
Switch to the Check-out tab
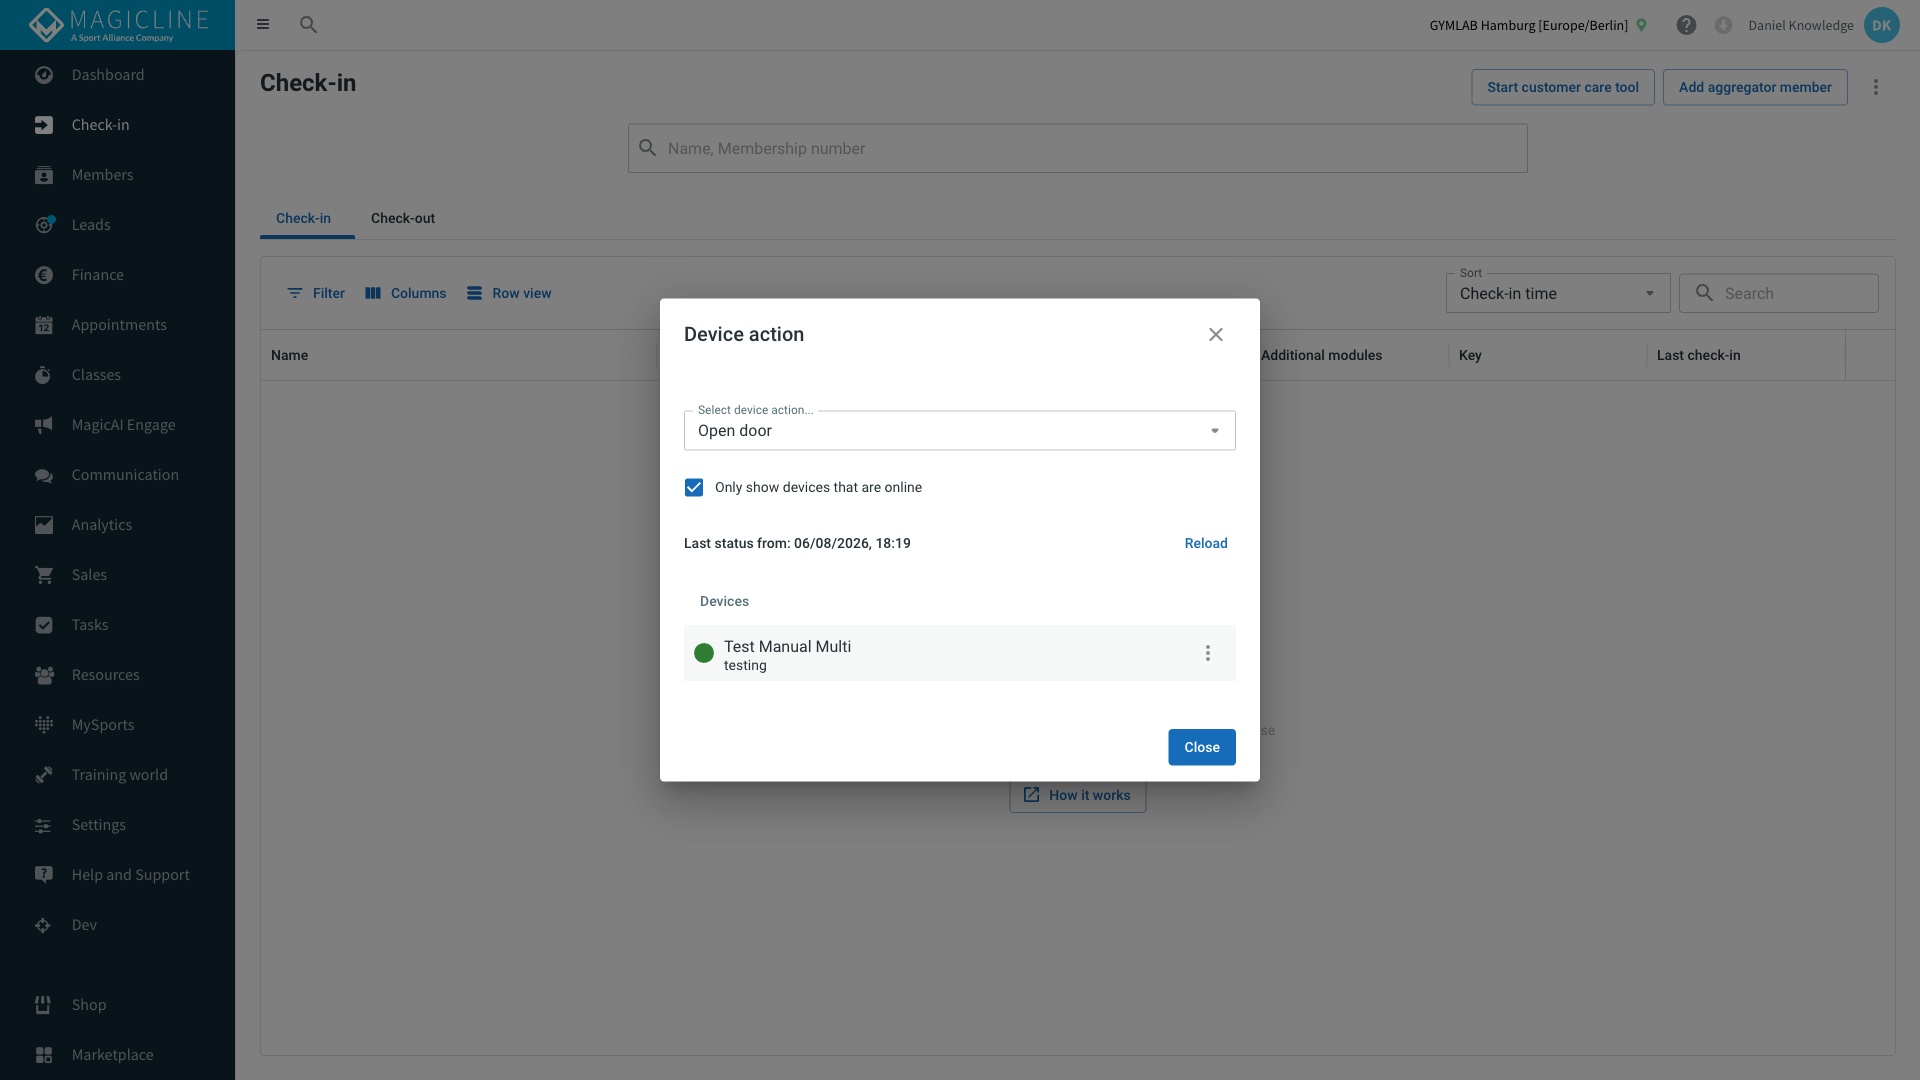(x=403, y=218)
